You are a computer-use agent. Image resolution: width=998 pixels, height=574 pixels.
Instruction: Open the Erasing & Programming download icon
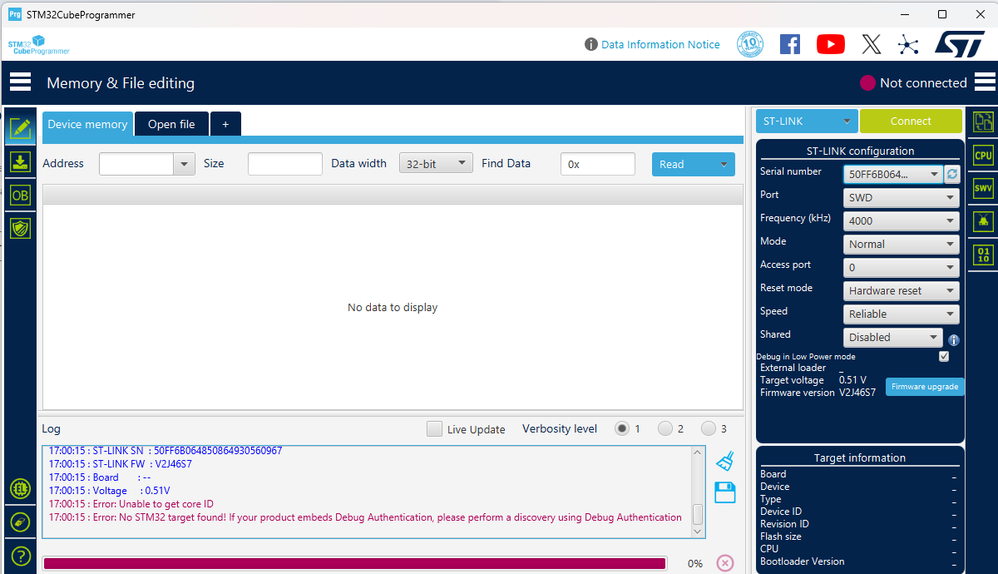[x=20, y=162]
